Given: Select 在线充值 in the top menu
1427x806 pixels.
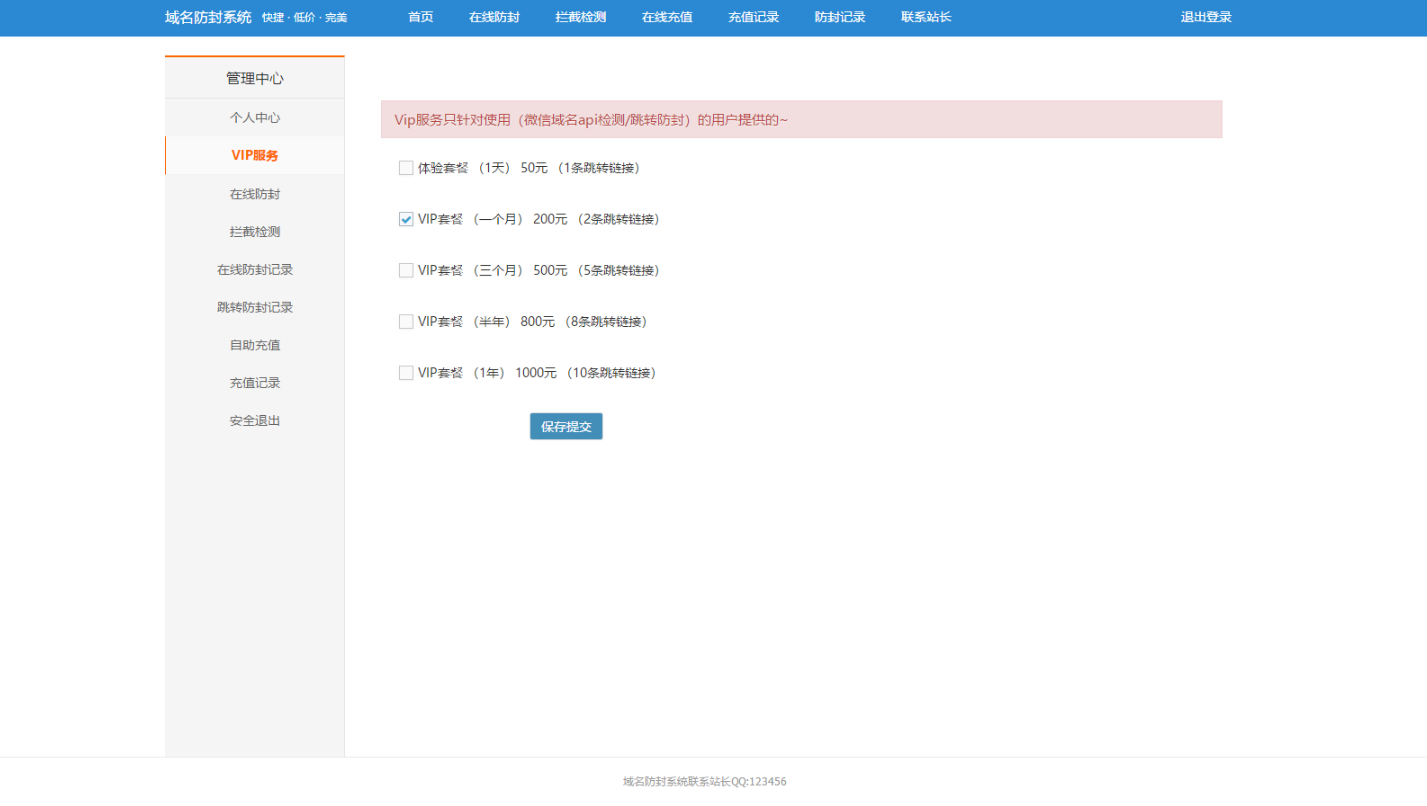Looking at the screenshot, I should point(667,17).
